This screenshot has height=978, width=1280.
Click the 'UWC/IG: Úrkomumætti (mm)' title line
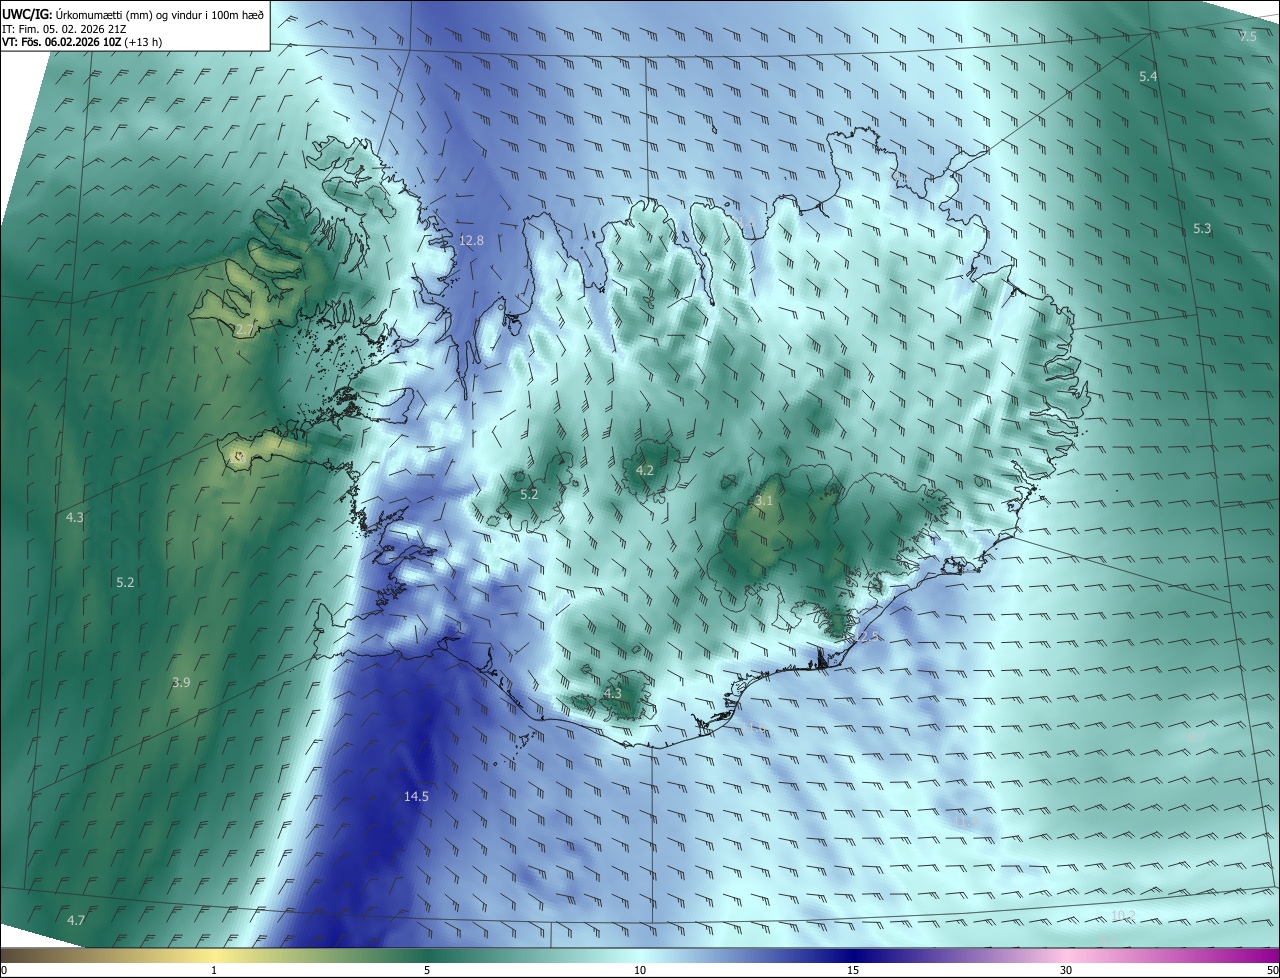[134, 14]
